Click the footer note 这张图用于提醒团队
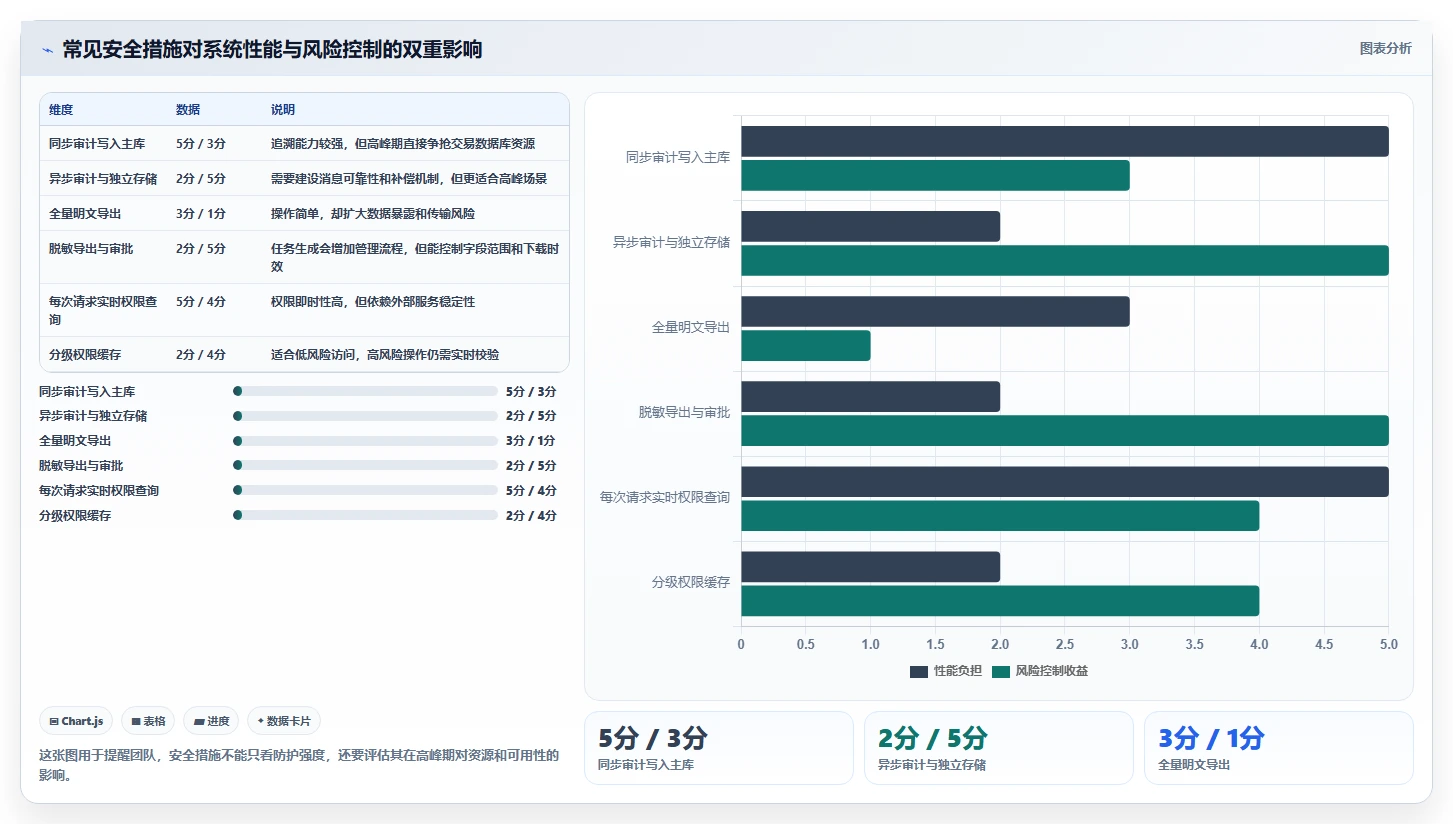 299,764
